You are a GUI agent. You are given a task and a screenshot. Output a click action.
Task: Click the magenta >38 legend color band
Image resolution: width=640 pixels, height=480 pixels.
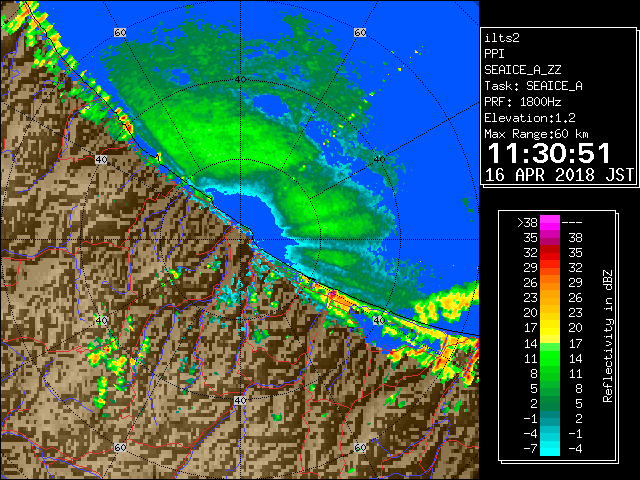point(550,222)
